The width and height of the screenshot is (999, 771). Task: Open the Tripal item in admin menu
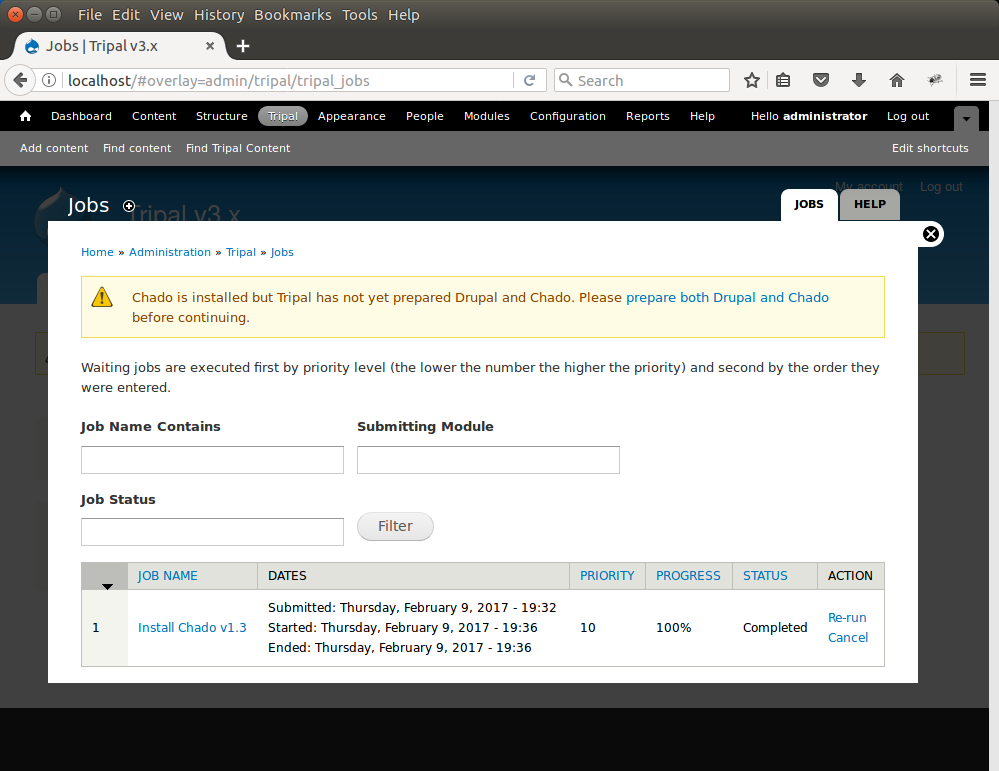tap(283, 116)
